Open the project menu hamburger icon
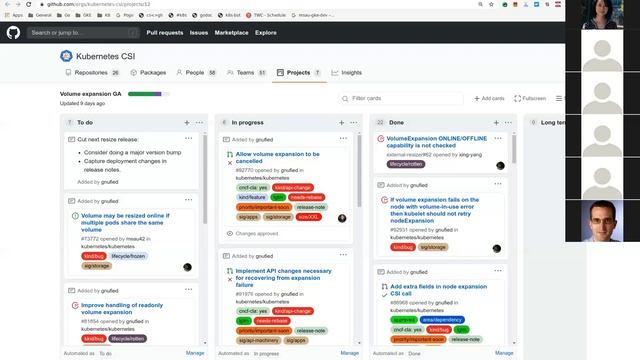 click(559, 98)
